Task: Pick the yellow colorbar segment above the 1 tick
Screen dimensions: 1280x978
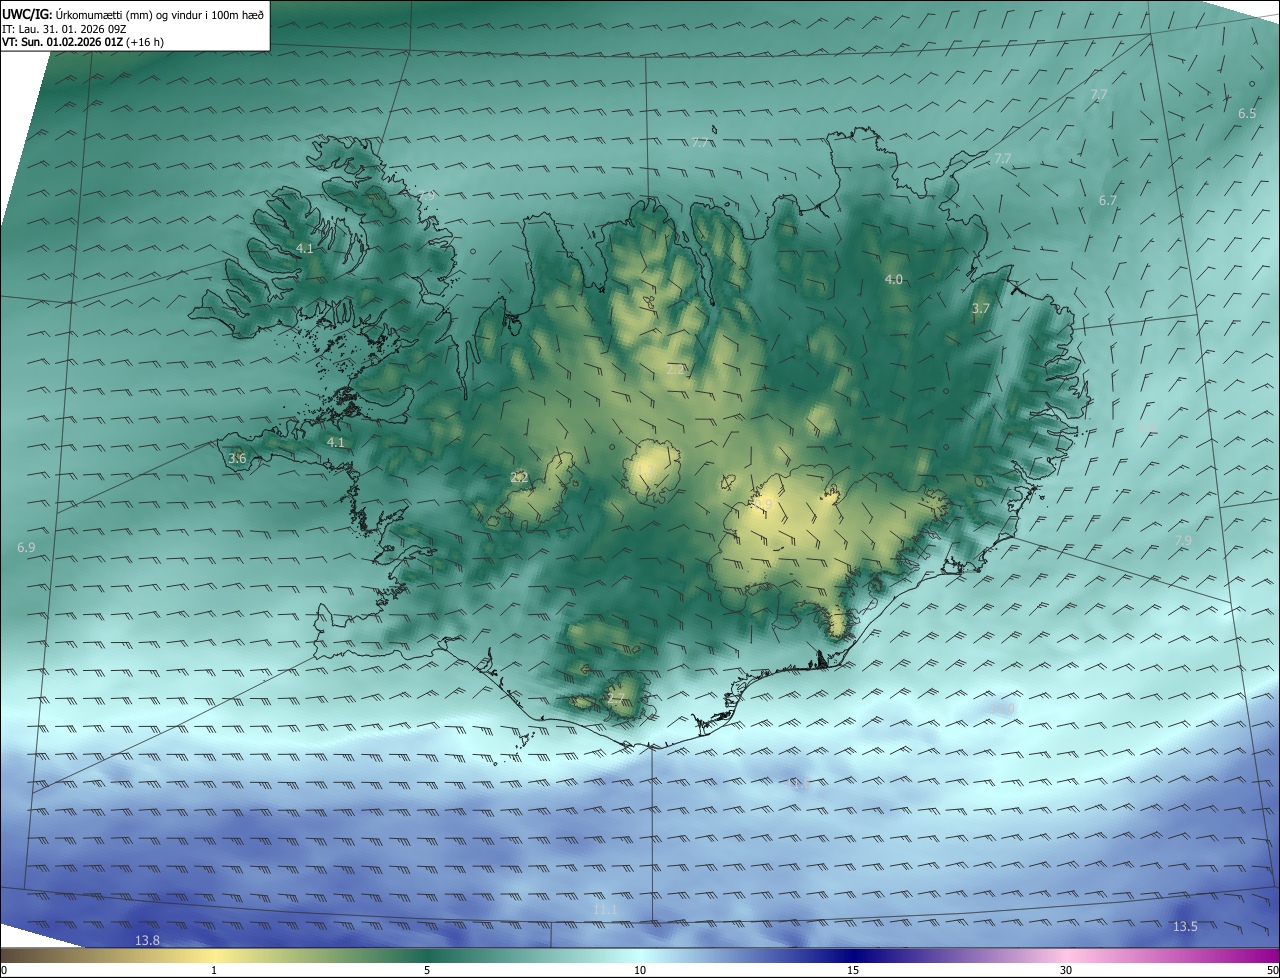Action: point(214,955)
